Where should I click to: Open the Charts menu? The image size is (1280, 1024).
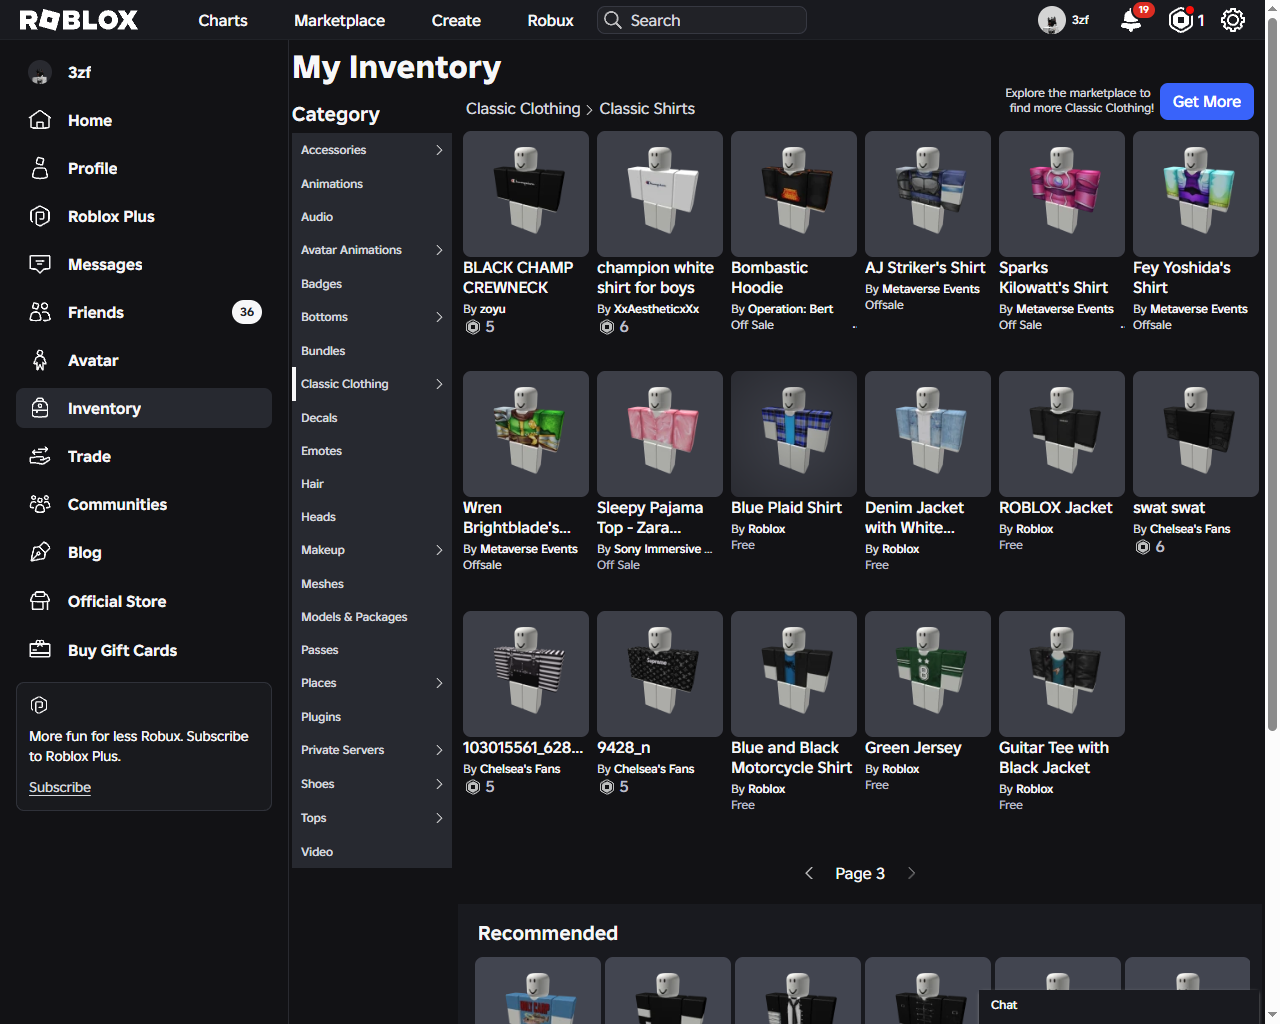point(223,20)
